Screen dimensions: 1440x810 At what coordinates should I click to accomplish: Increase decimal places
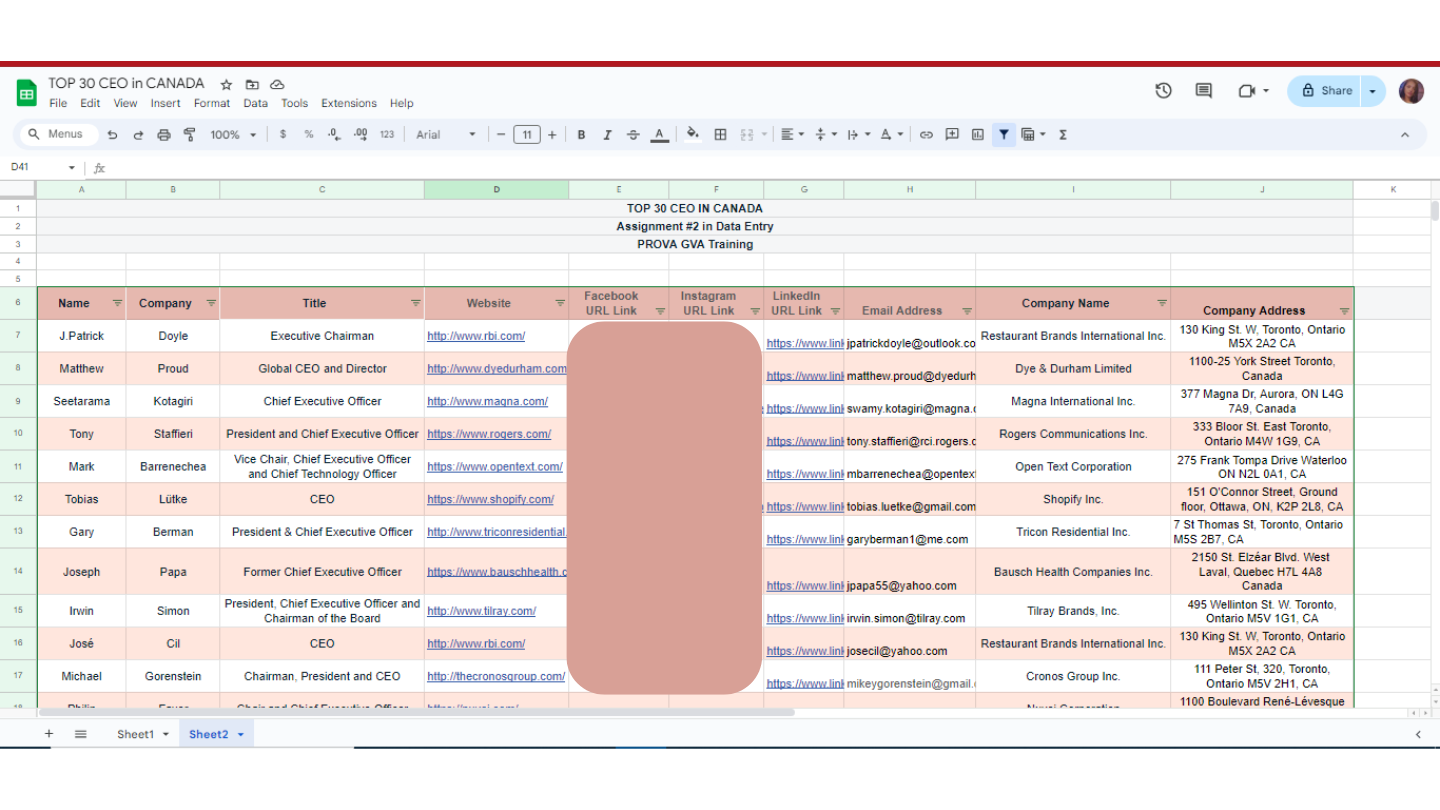[360, 135]
